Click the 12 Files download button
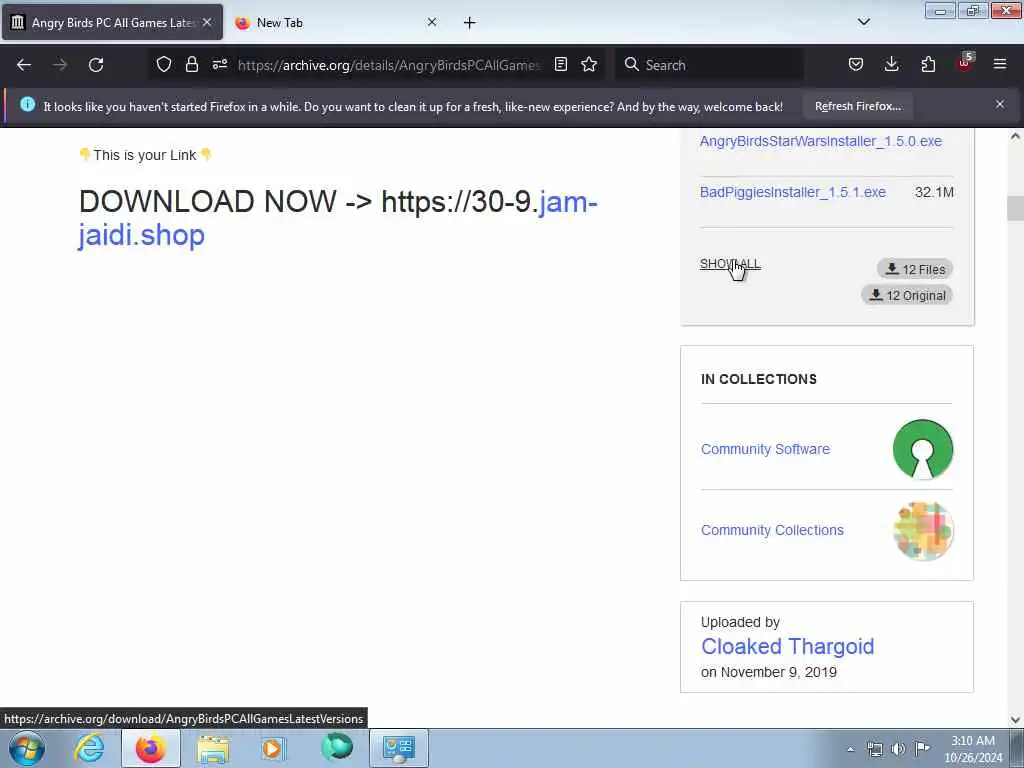The image size is (1024, 768). pos(915,269)
